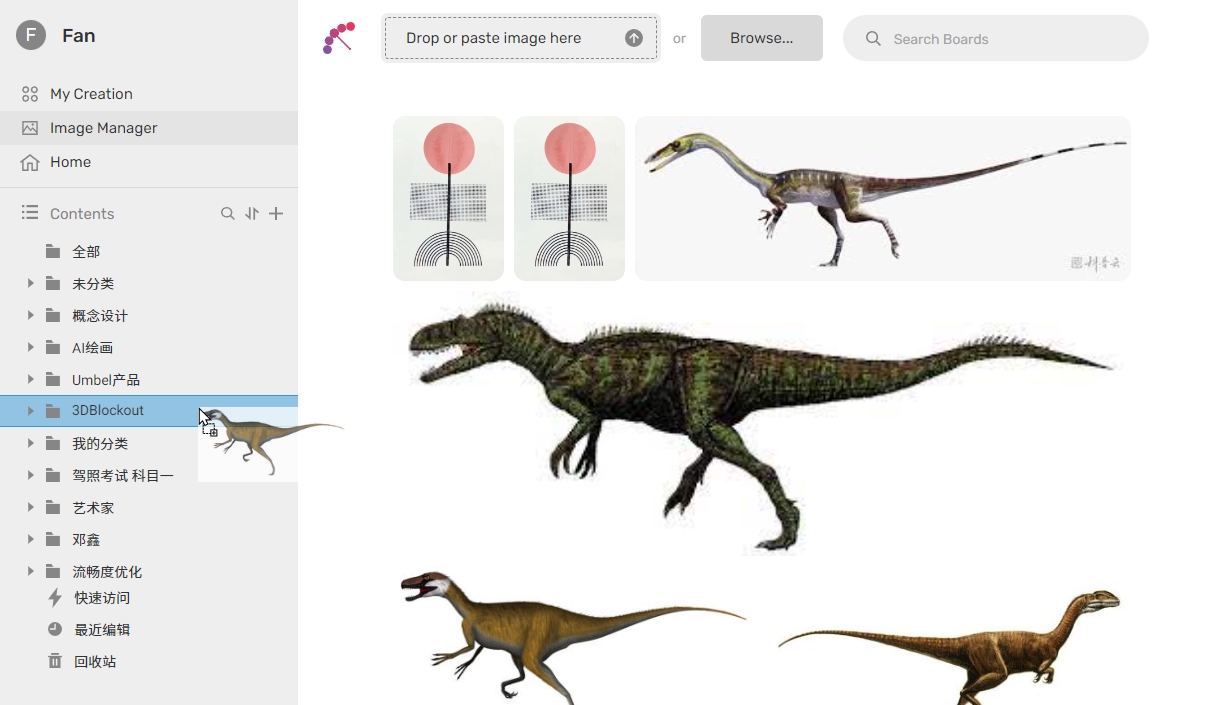Open the user avatar F icon
The image size is (1224, 705).
[x=31, y=36]
